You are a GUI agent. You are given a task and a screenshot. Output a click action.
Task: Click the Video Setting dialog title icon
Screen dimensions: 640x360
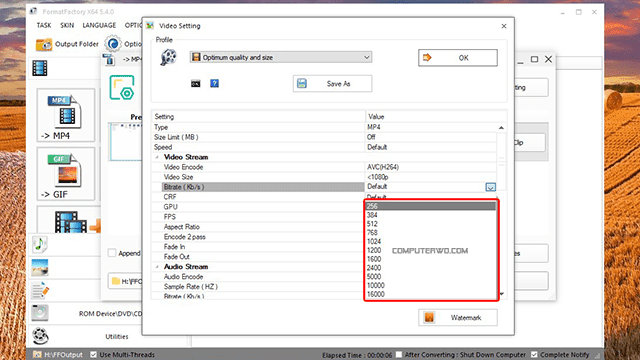point(150,26)
